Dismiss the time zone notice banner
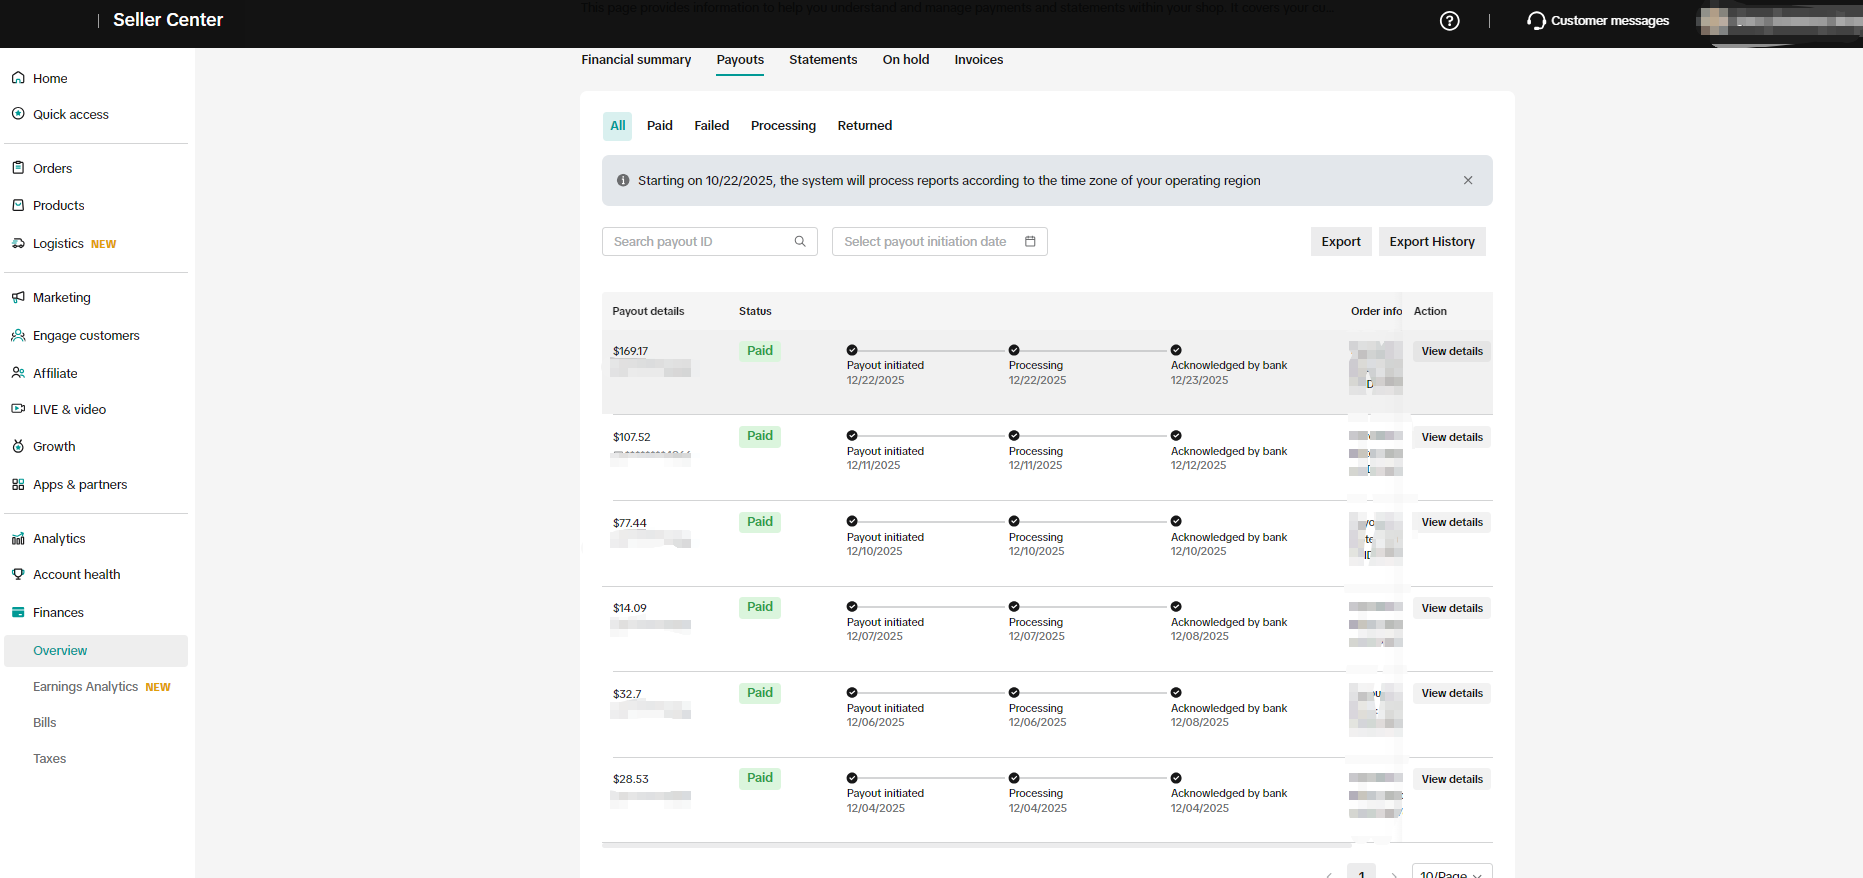1863x878 pixels. pyautogui.click(x=1467, y=180)
